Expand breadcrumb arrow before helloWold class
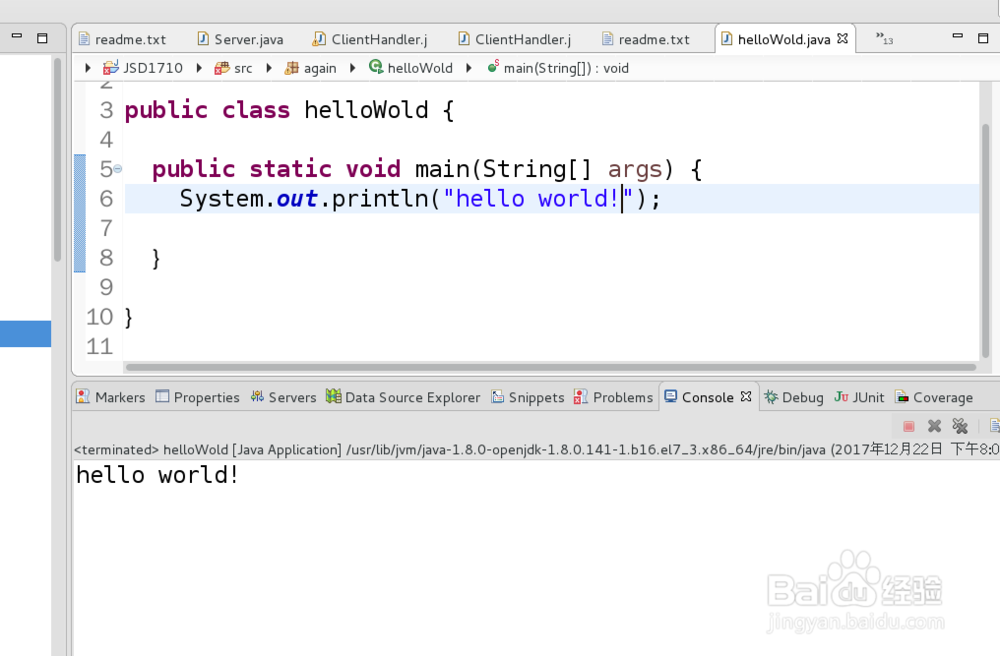This screenshot has height=656, width=1000. click(x=352, y=68)
